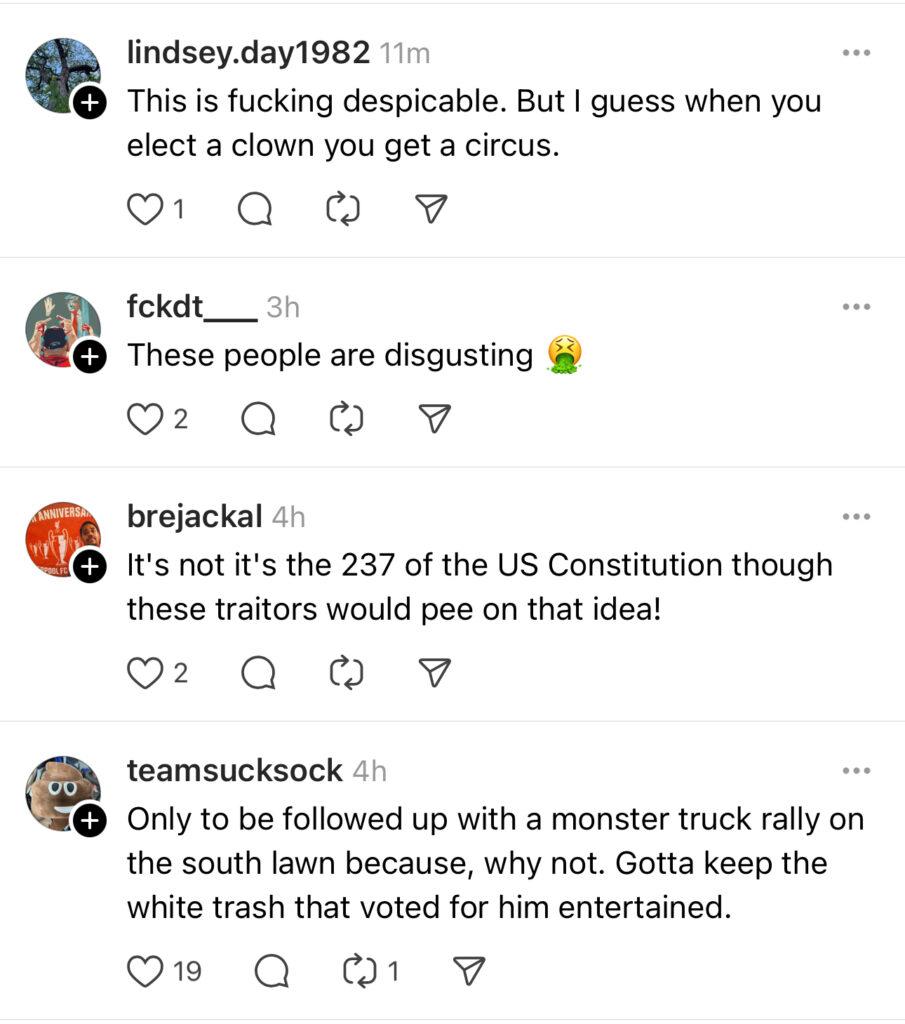Image resolution: width=905 pixels, height=1024 pixels.
Task: Repost lindsey.day1982's comment
Action: [x=344, y=209]
